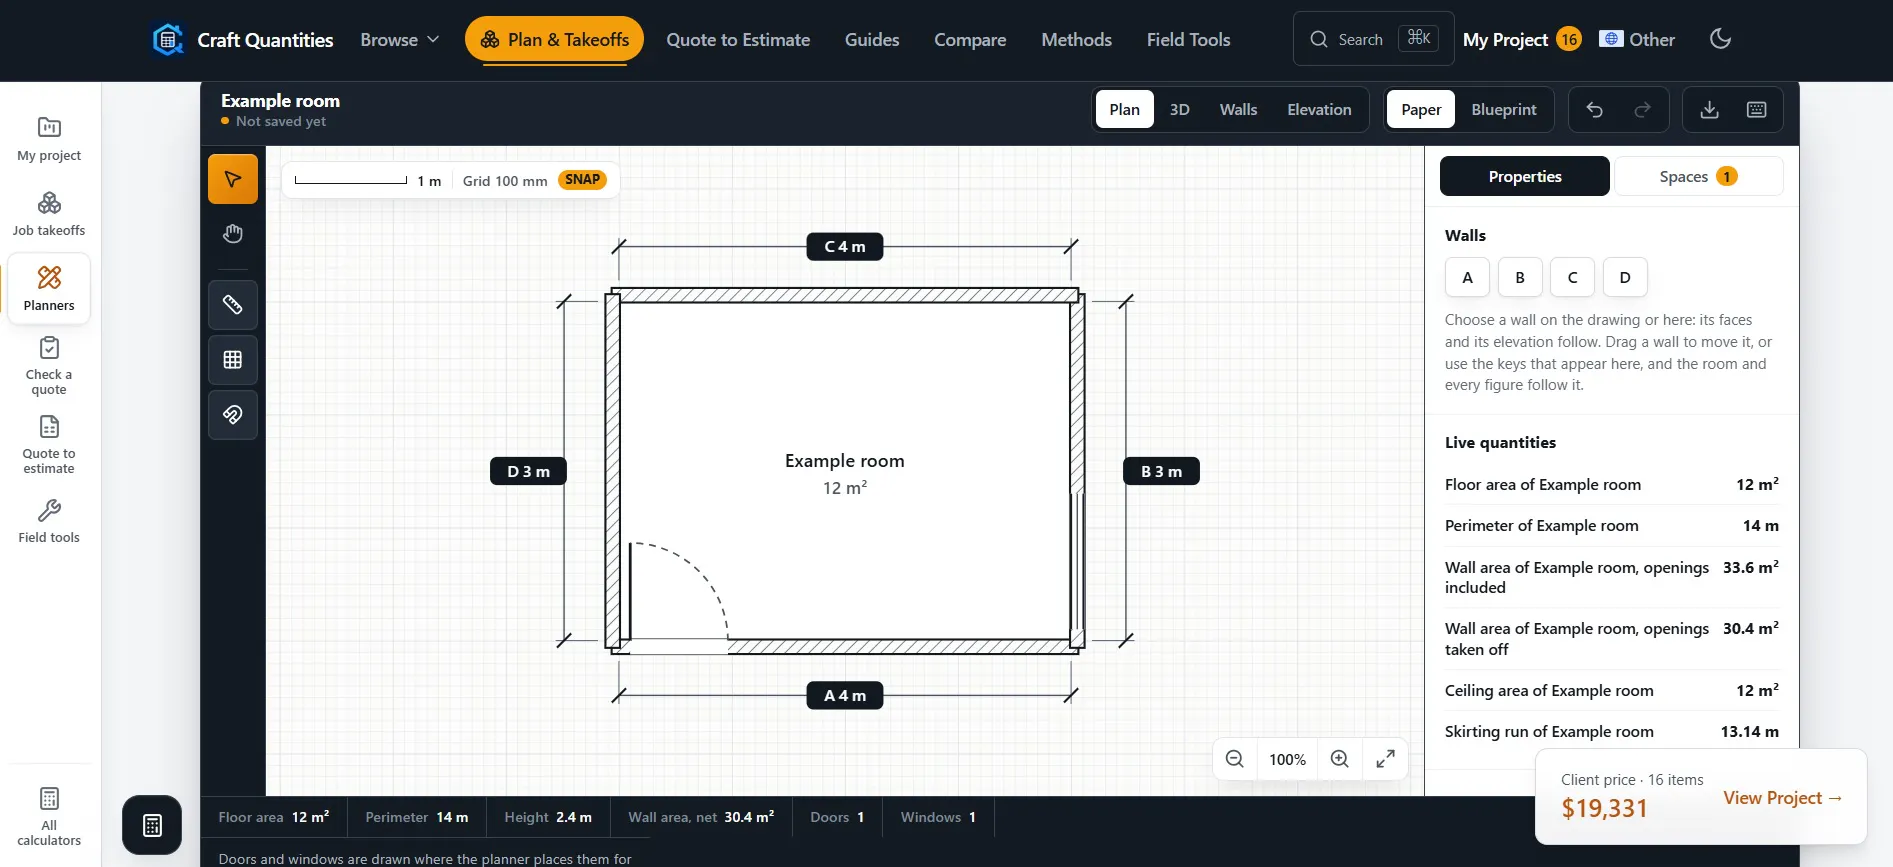Click the C 4 m dimension label
Screen dimensions: 1893x867
click(x=845, y=246)
